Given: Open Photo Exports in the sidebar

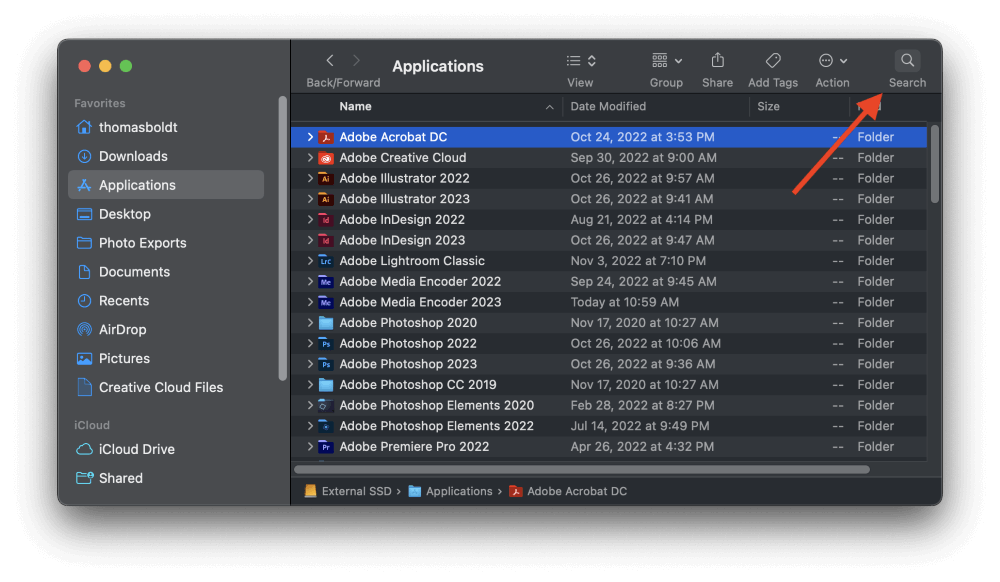Looking at the screenshot, I should 166,243.
